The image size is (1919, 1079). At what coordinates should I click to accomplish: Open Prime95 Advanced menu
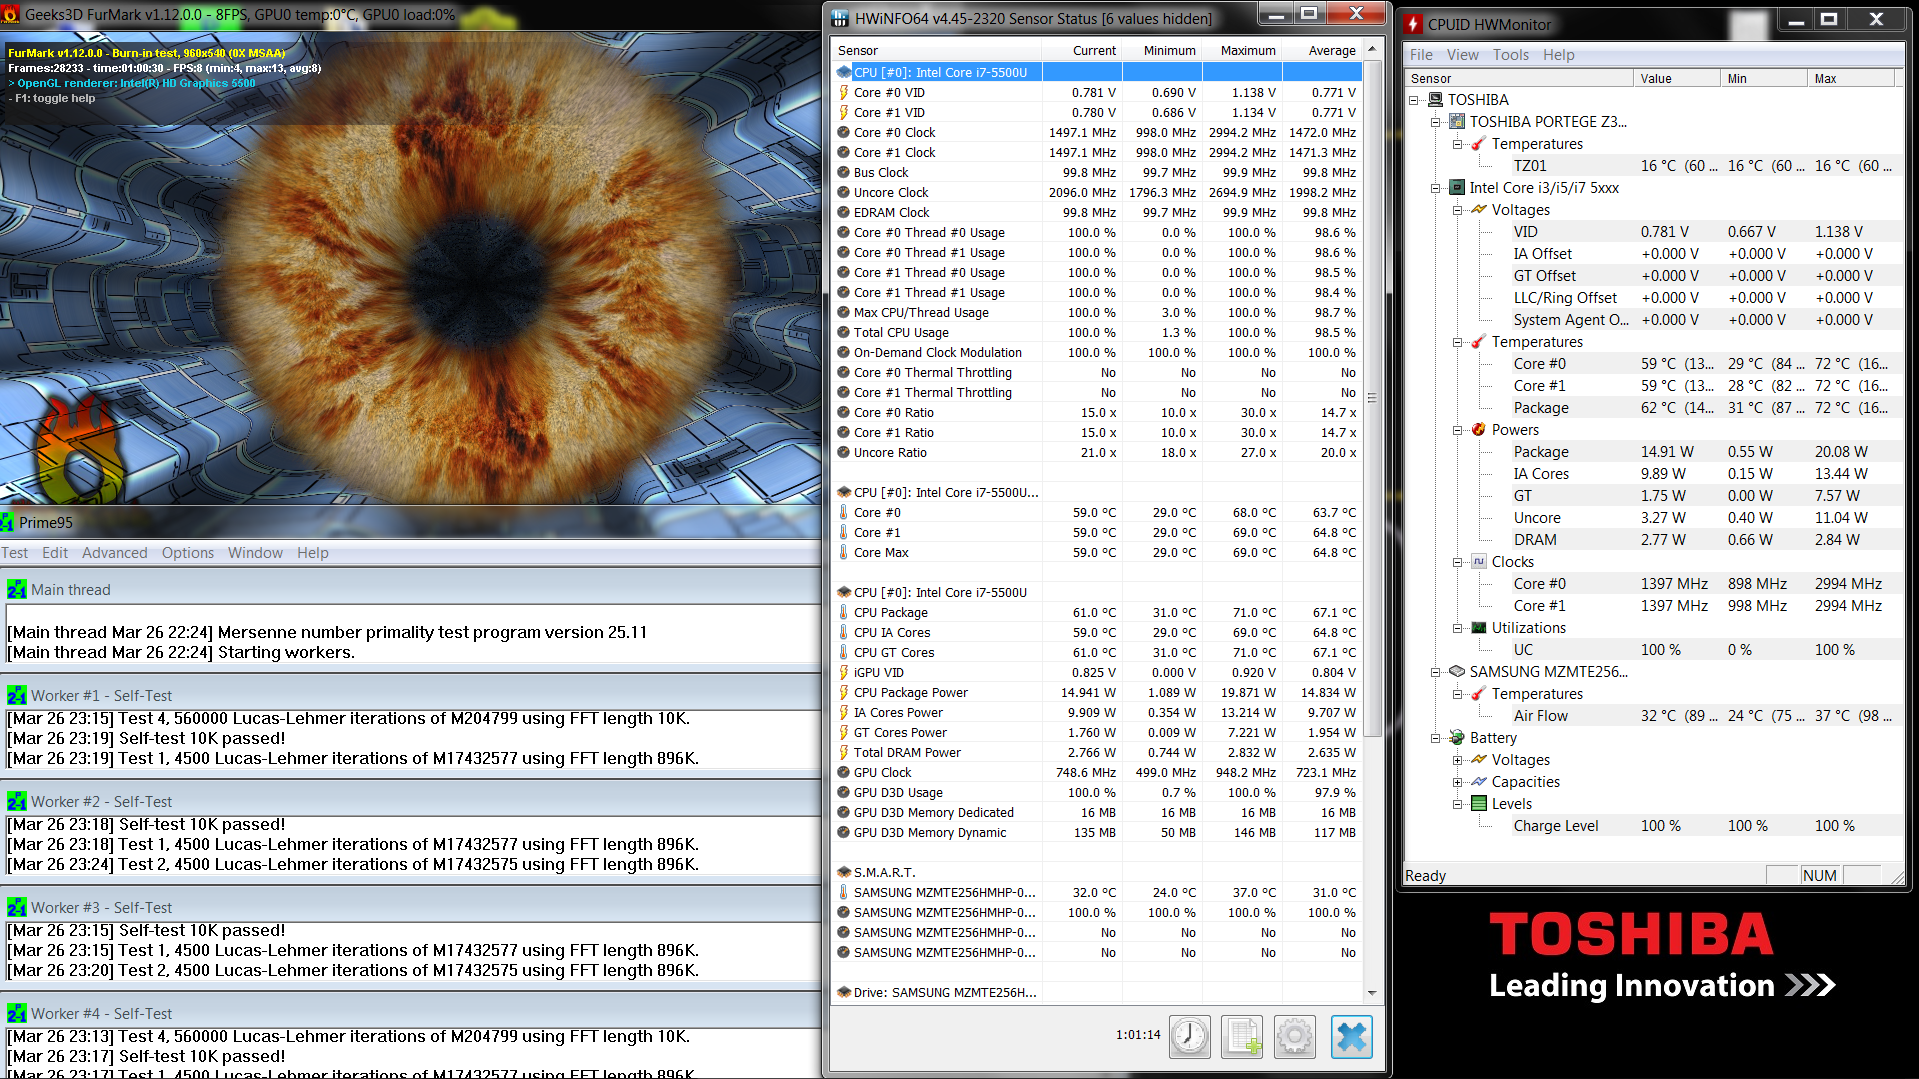click(x=115, y=553)
